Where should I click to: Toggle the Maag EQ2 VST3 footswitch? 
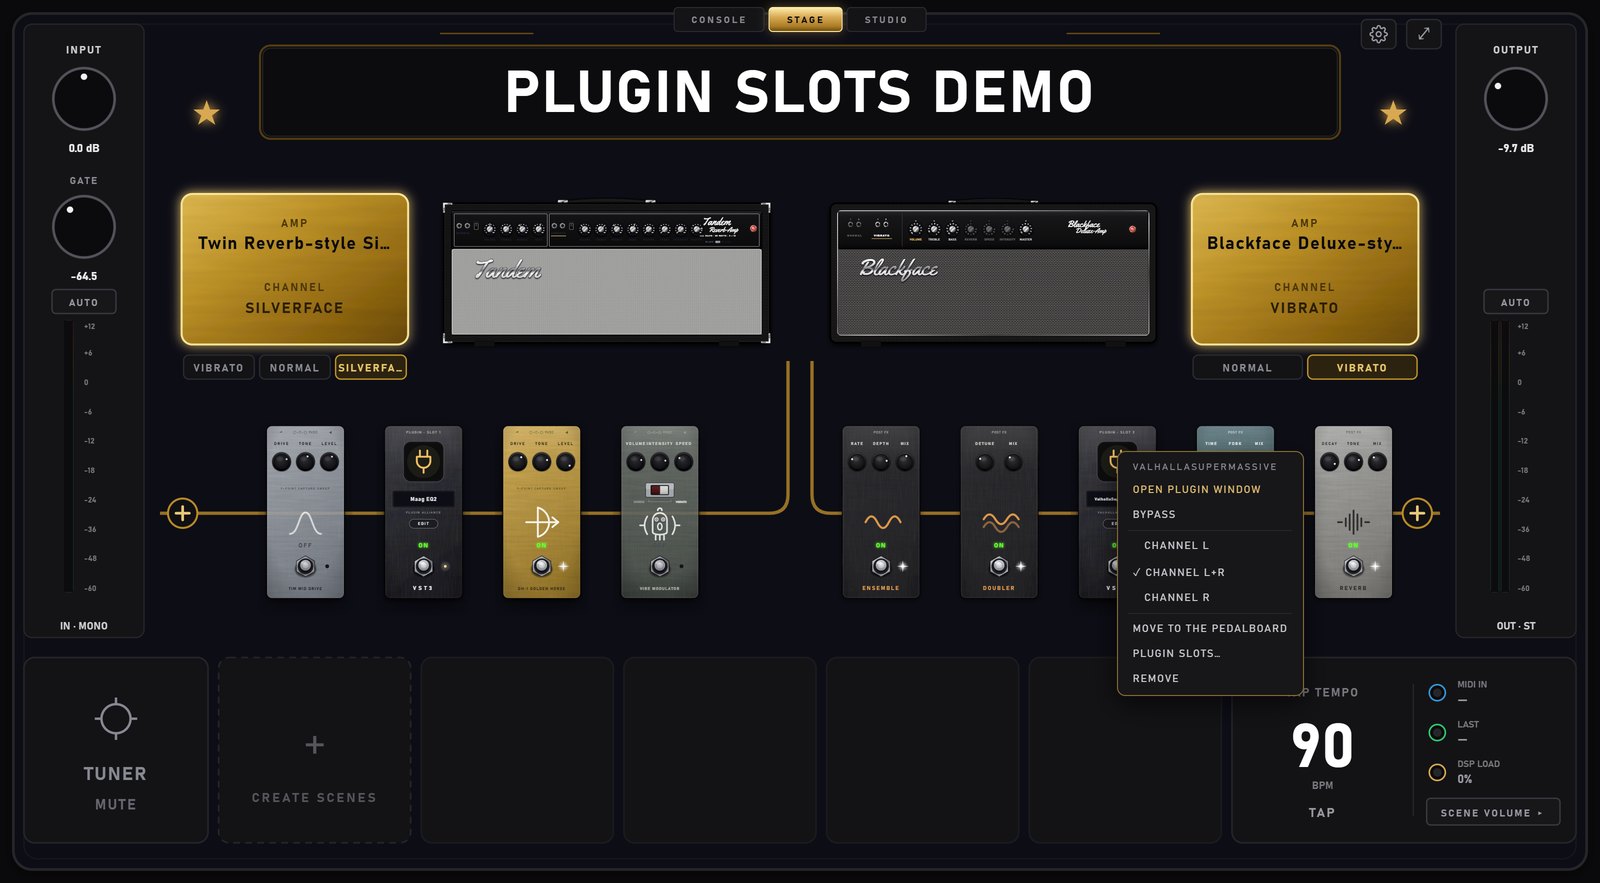[423, 566]
